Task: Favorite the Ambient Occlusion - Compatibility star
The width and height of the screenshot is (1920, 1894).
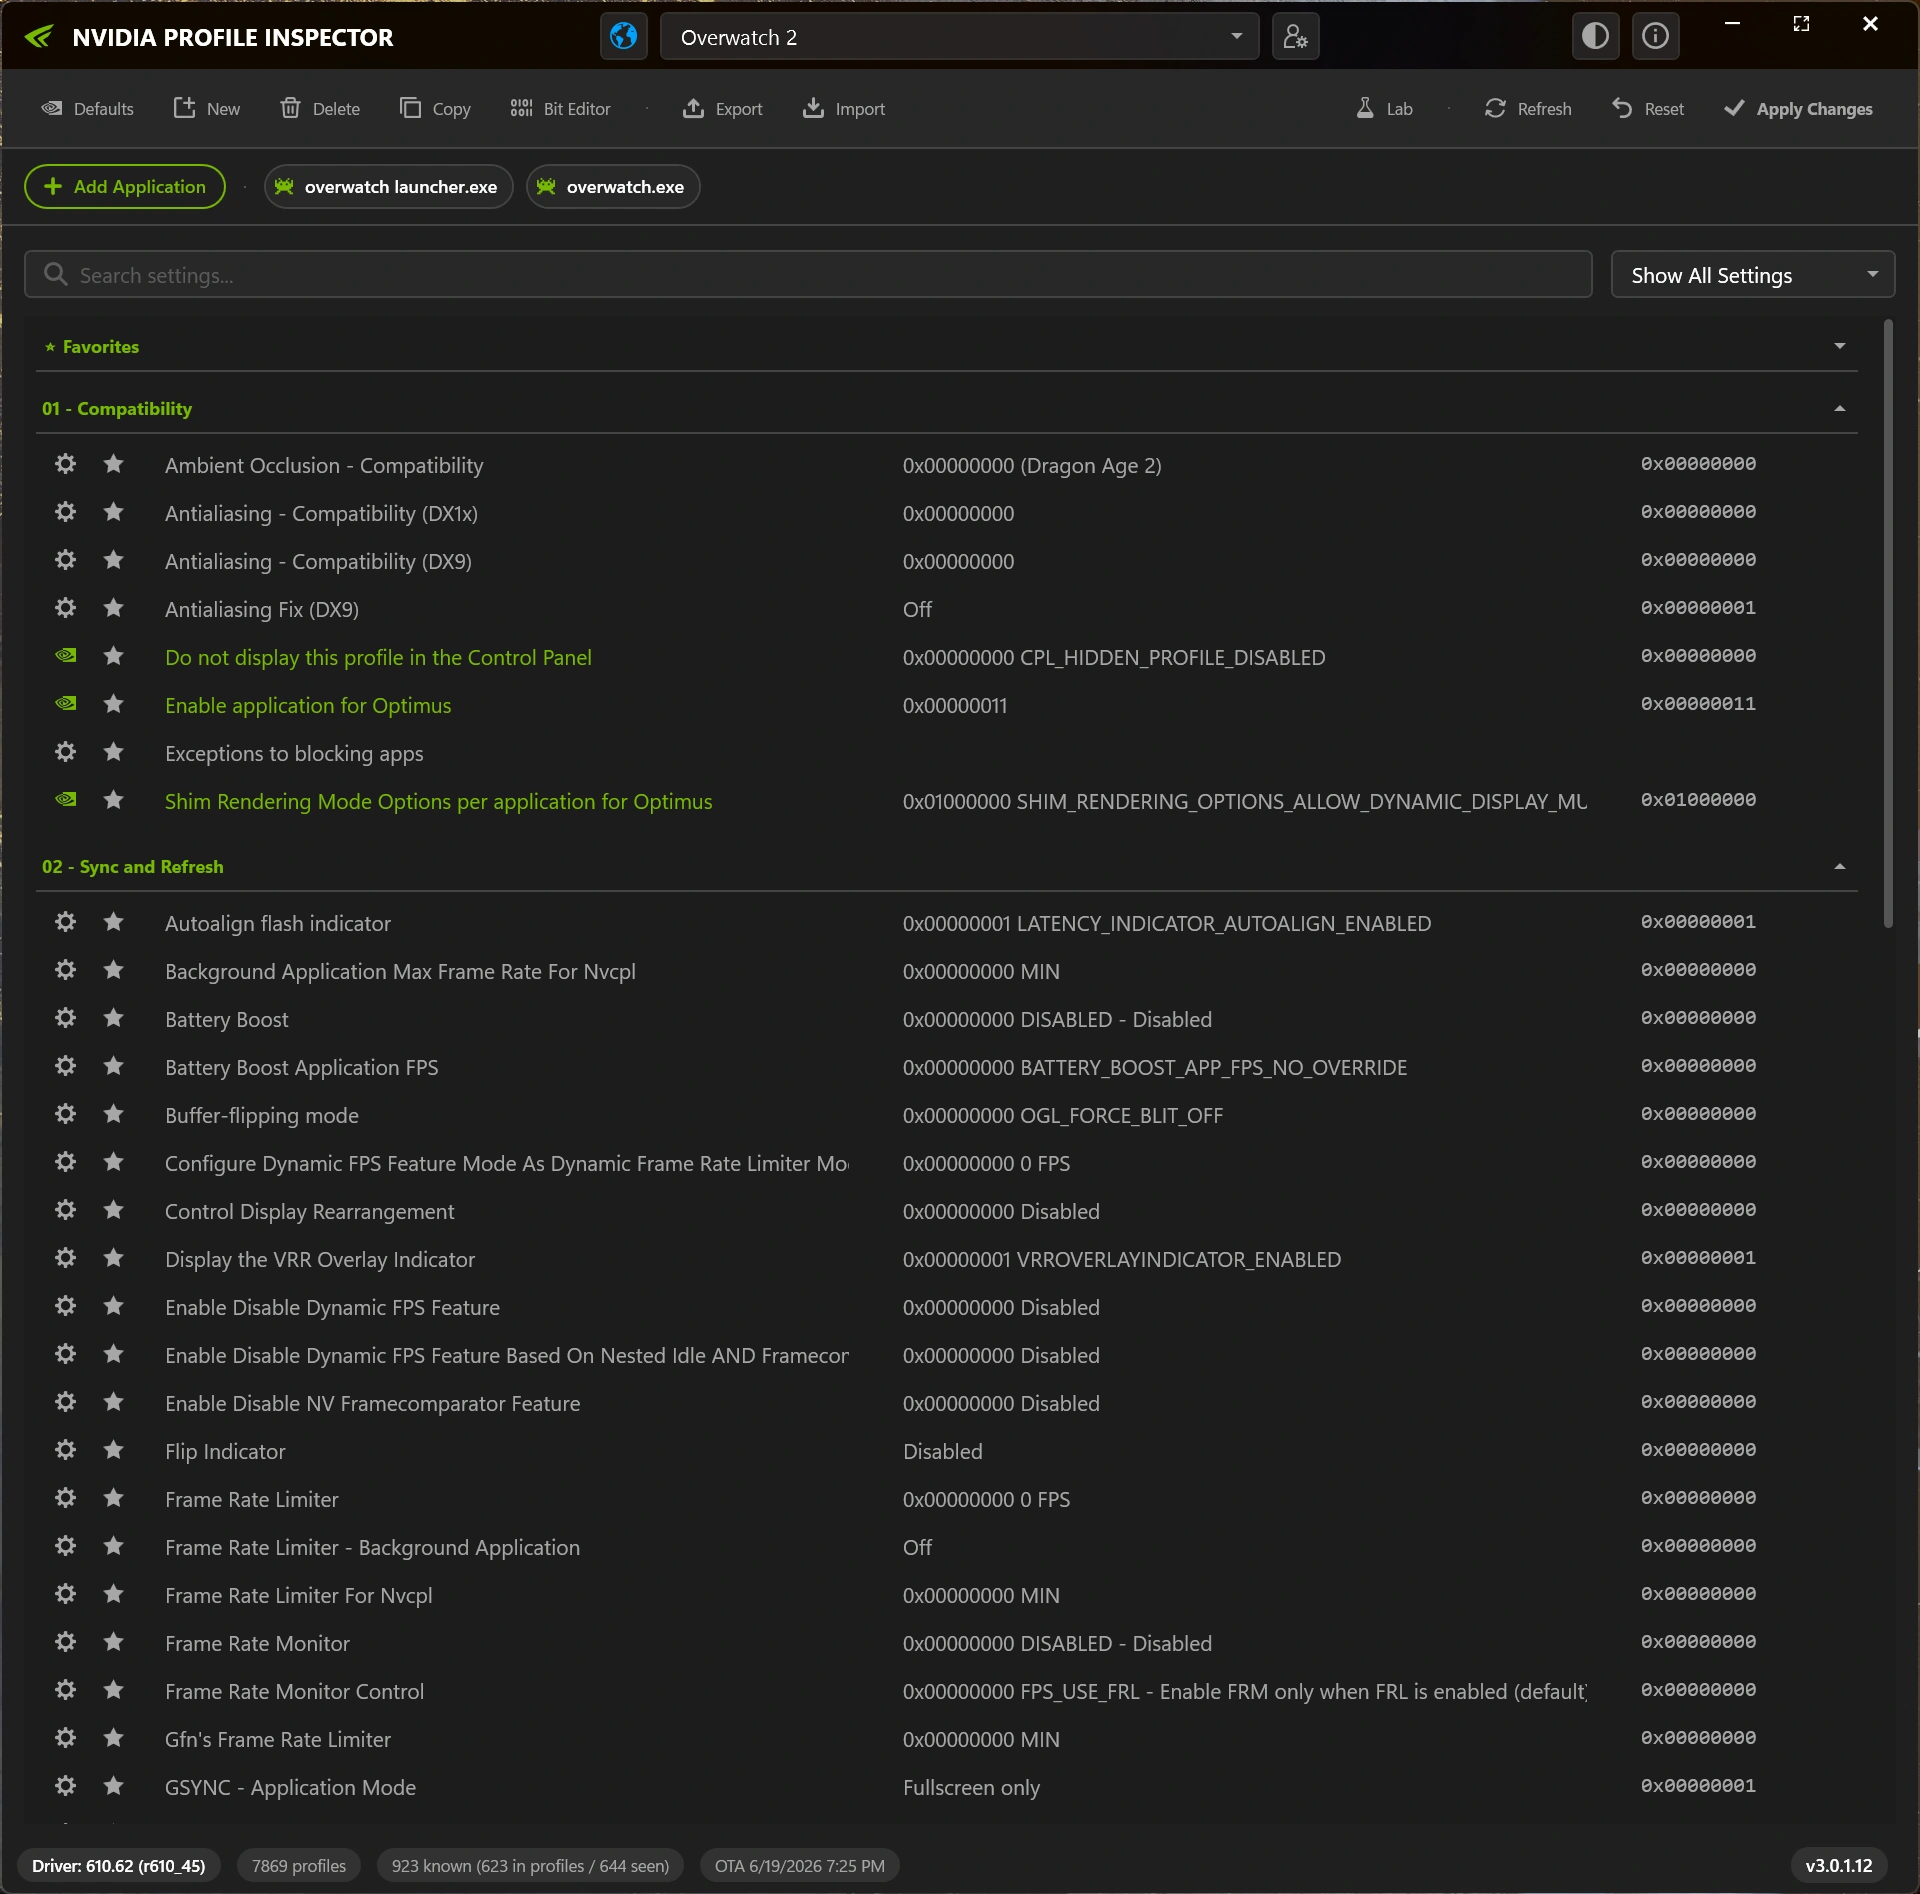Action: (x=114, y=464)
